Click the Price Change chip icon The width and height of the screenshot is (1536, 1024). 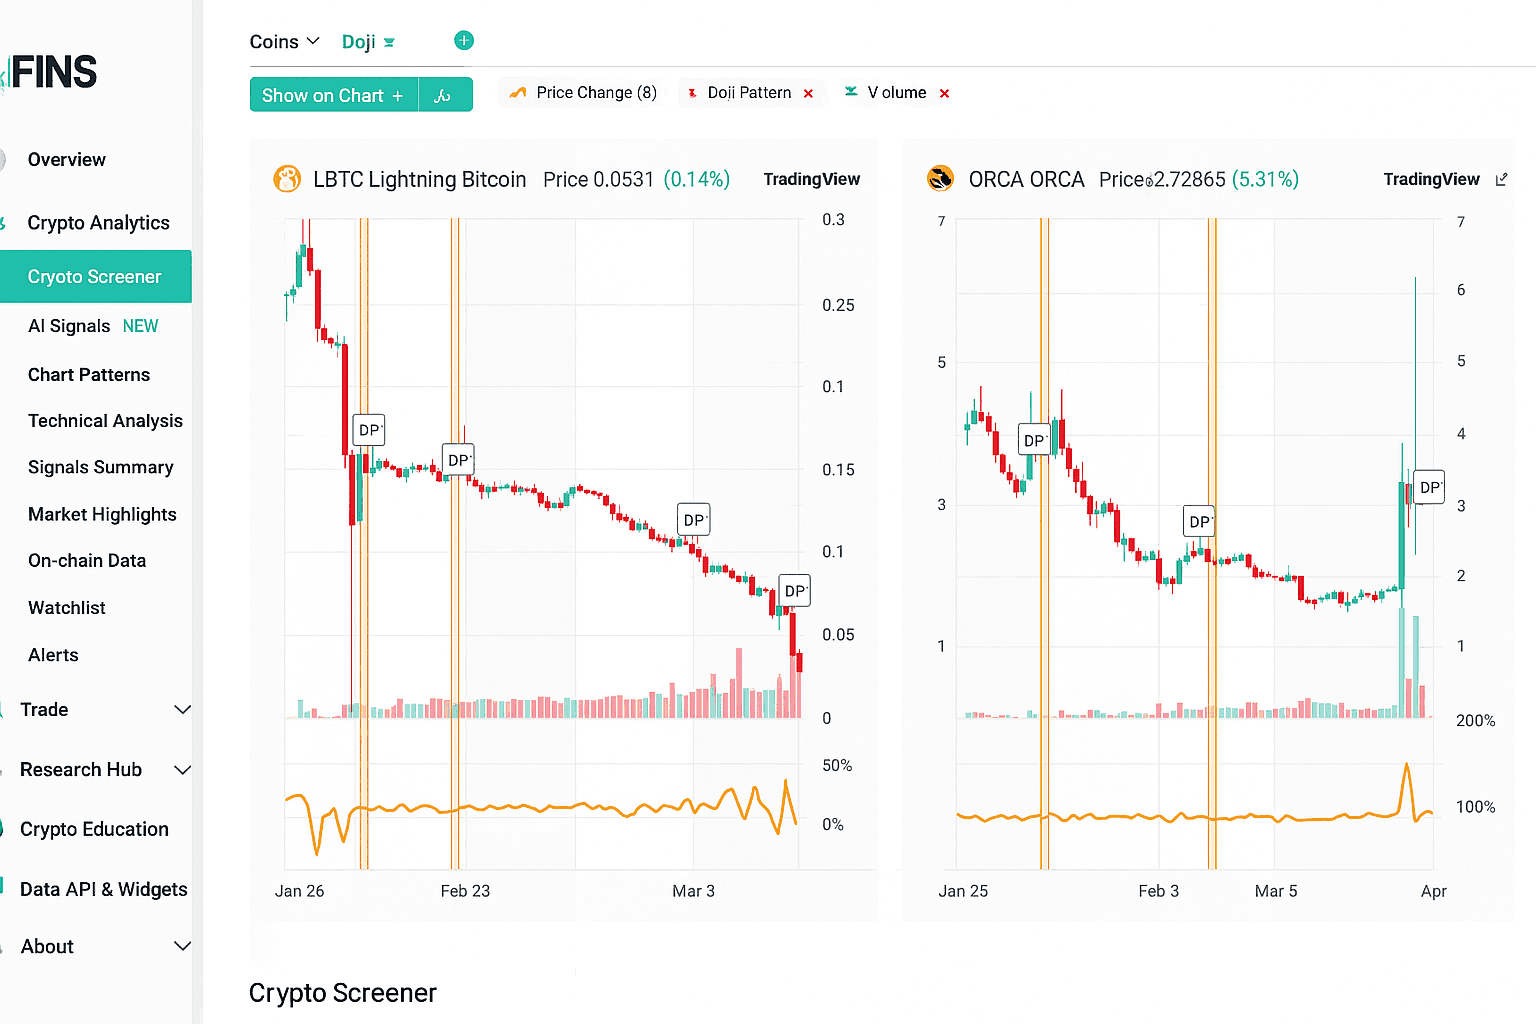tap(518, 93)
